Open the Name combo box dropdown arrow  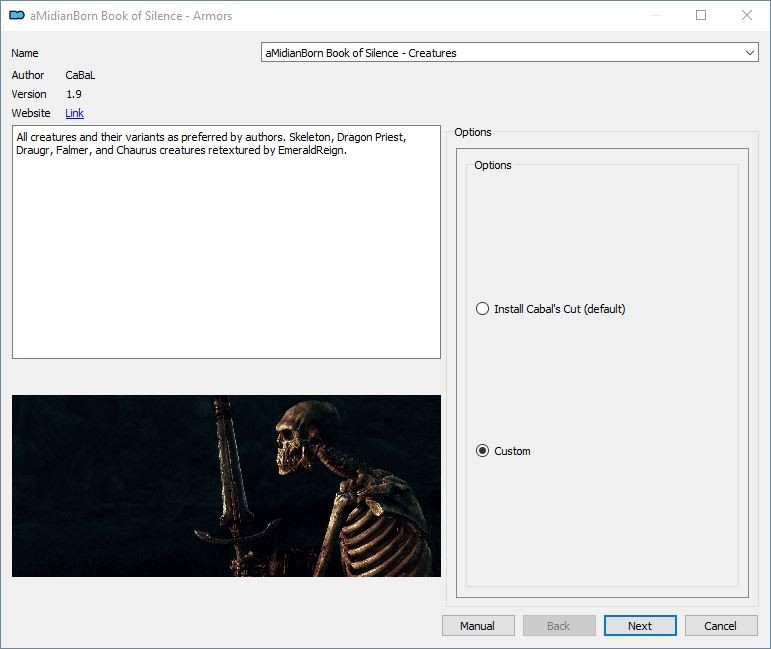coord(749,53)
